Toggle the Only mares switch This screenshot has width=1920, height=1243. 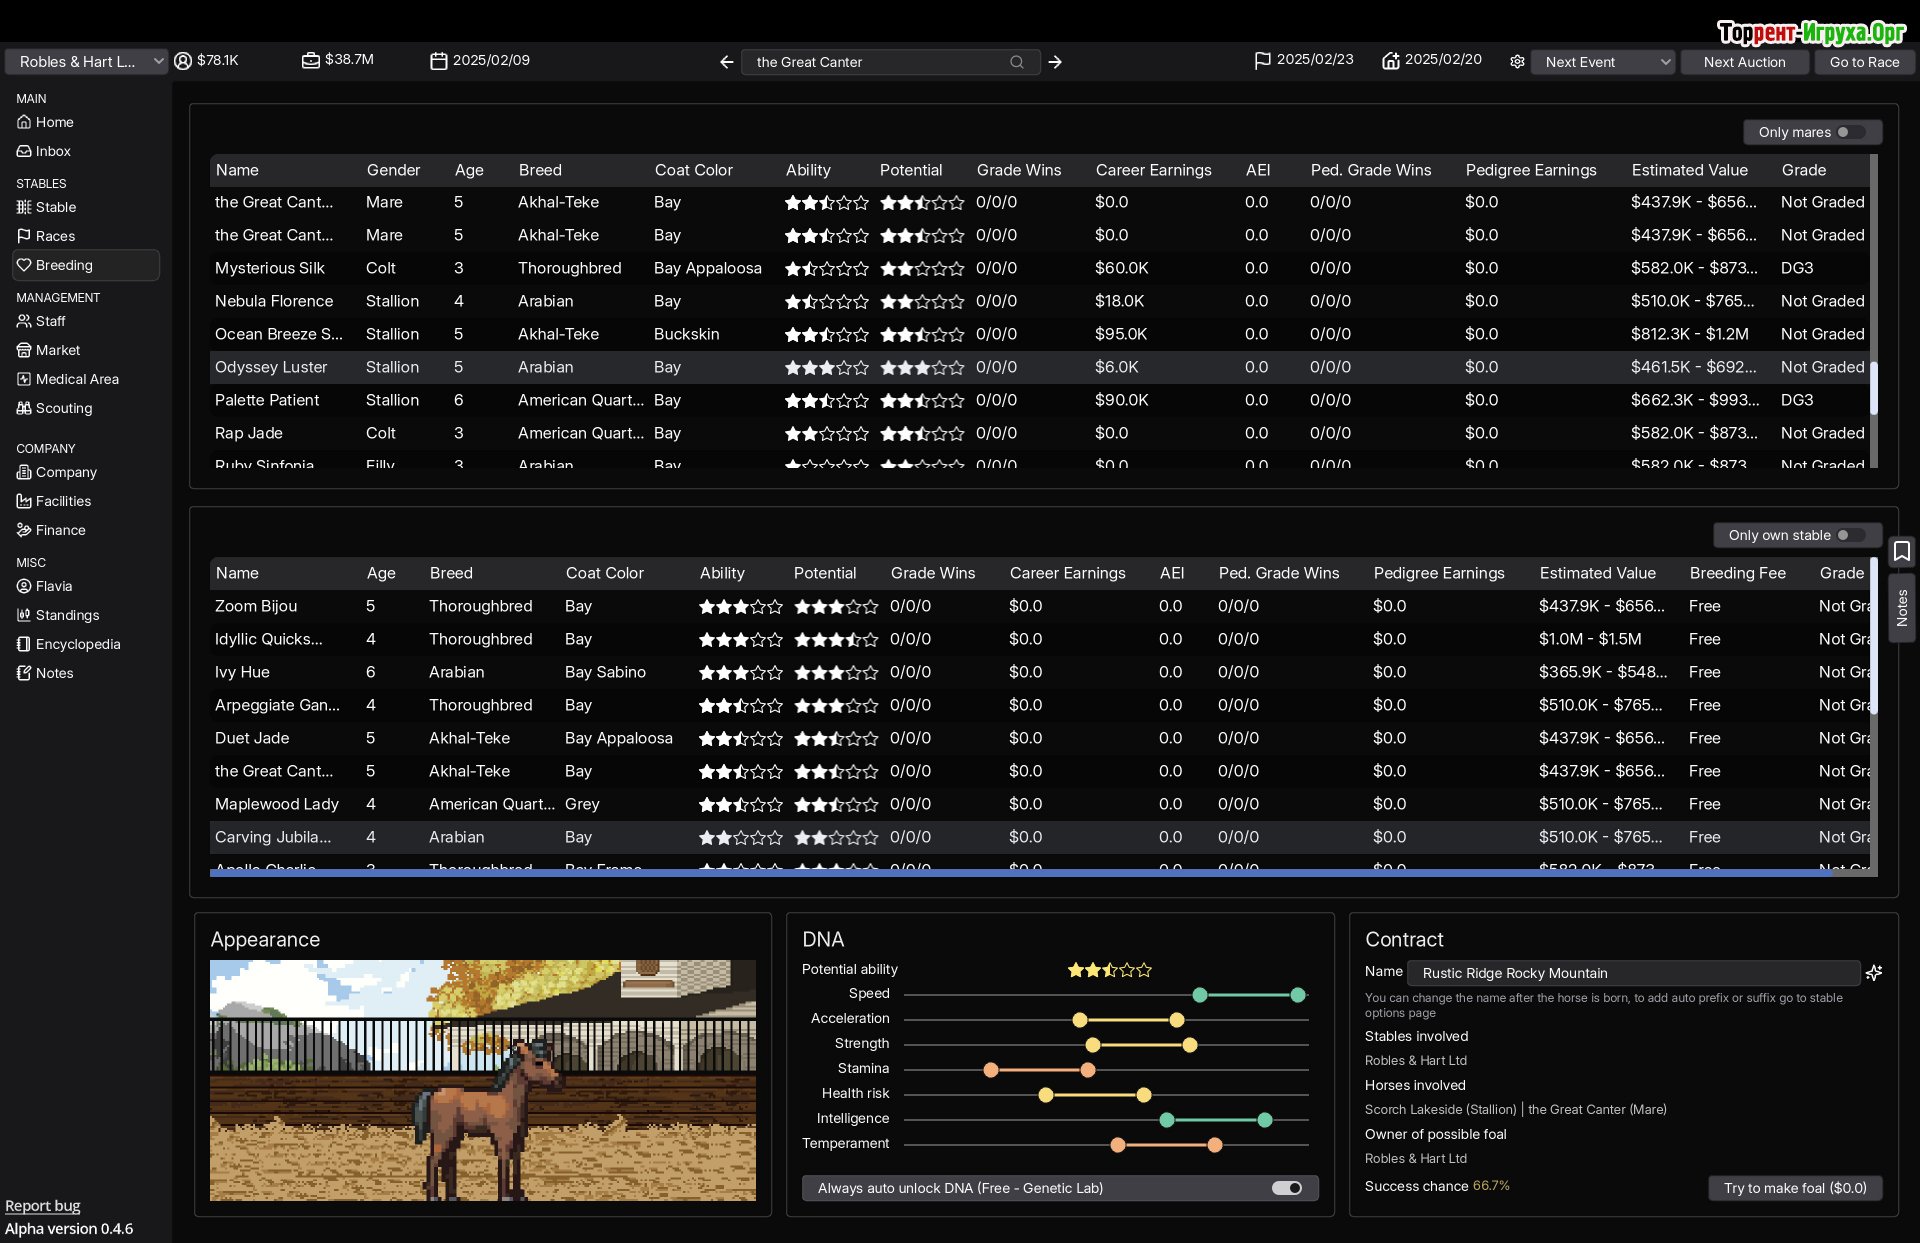click(x=1849, y=132)
